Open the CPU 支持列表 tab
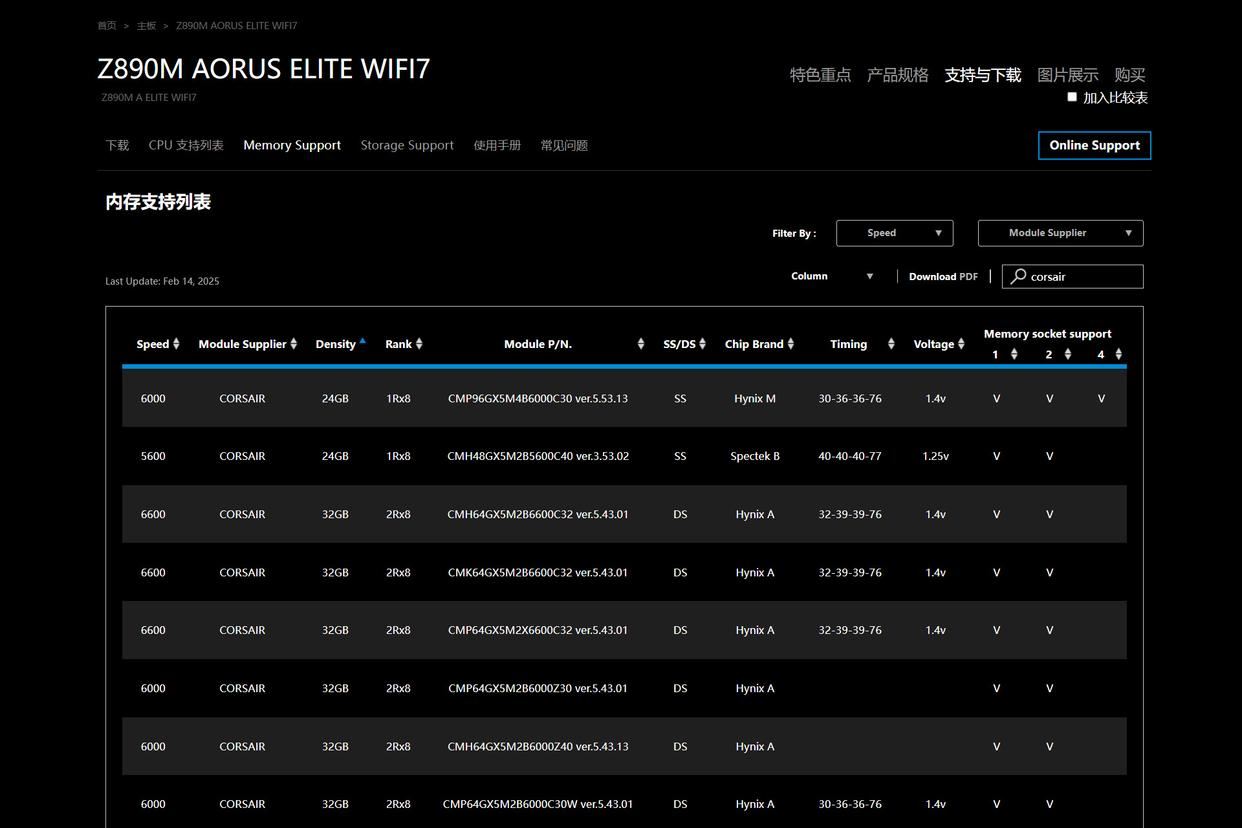Screen dimensions: 1242x828 coord(186,145)
